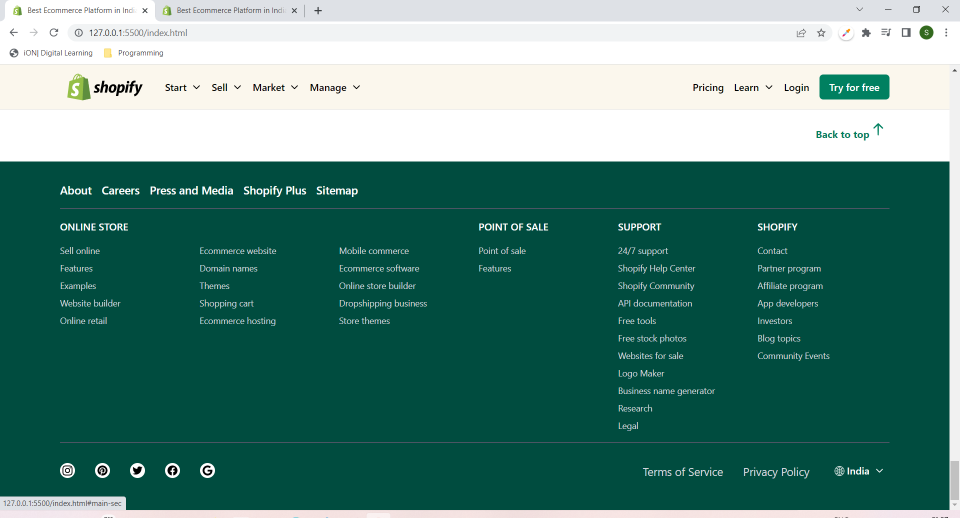Click the browser back arrow
Screen dimensions: 960x518
point(13,32)
